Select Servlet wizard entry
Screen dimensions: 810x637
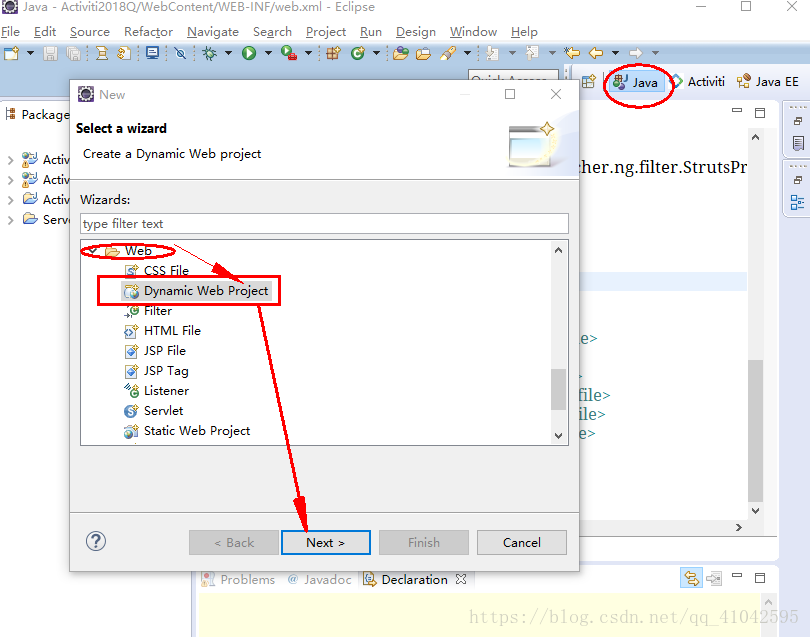(x=154, y=411)
